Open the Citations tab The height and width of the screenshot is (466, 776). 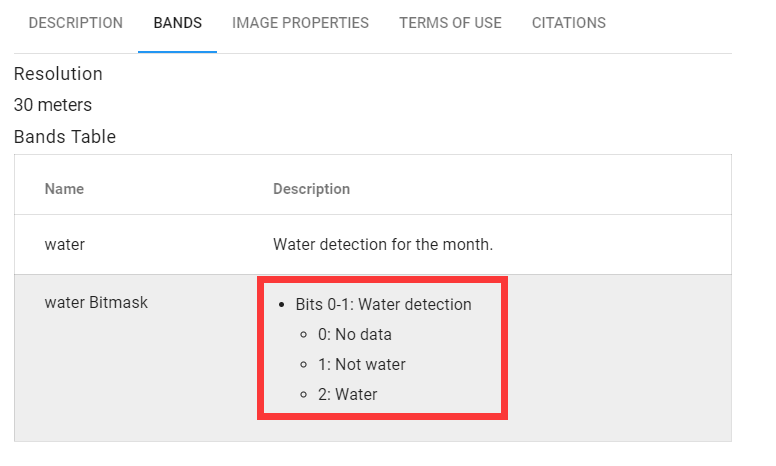(x=569, y=23)
